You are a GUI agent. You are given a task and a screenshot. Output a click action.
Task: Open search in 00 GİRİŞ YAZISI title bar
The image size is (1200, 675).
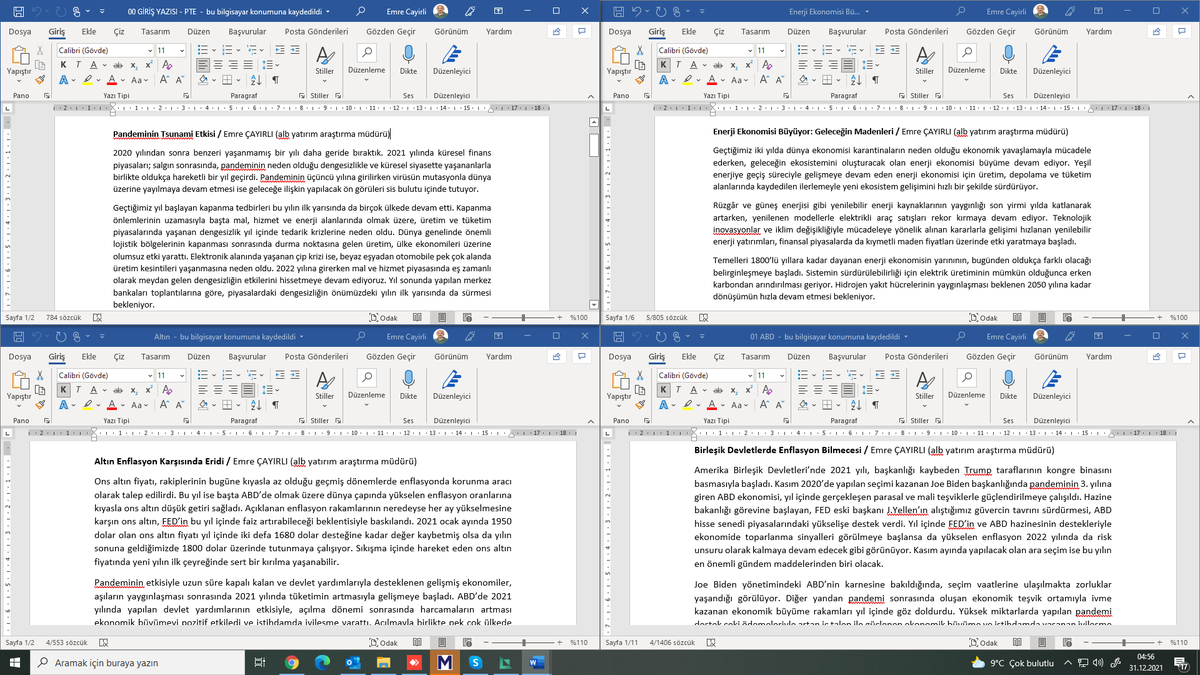point(360,11)
